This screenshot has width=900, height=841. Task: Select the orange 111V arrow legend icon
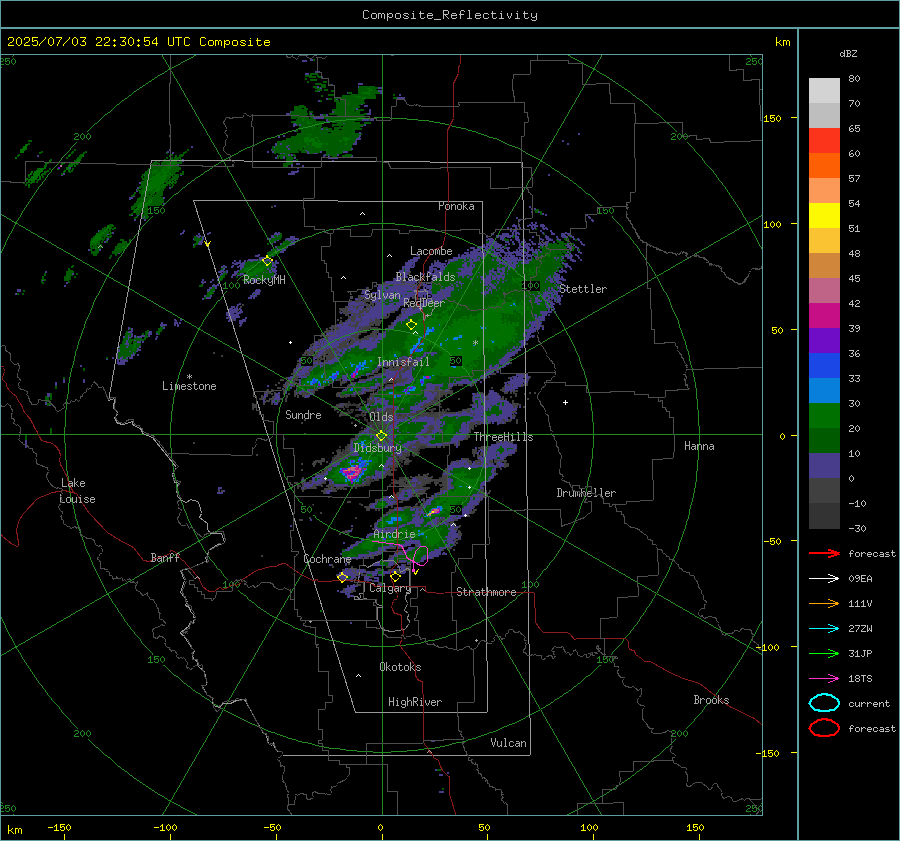pyautogui.click(x=824, y=603)
